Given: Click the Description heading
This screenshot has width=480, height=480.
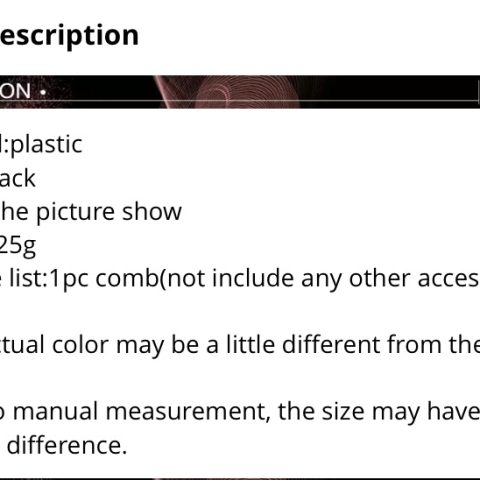Looking at the screenshot, I should click(69, 35).
